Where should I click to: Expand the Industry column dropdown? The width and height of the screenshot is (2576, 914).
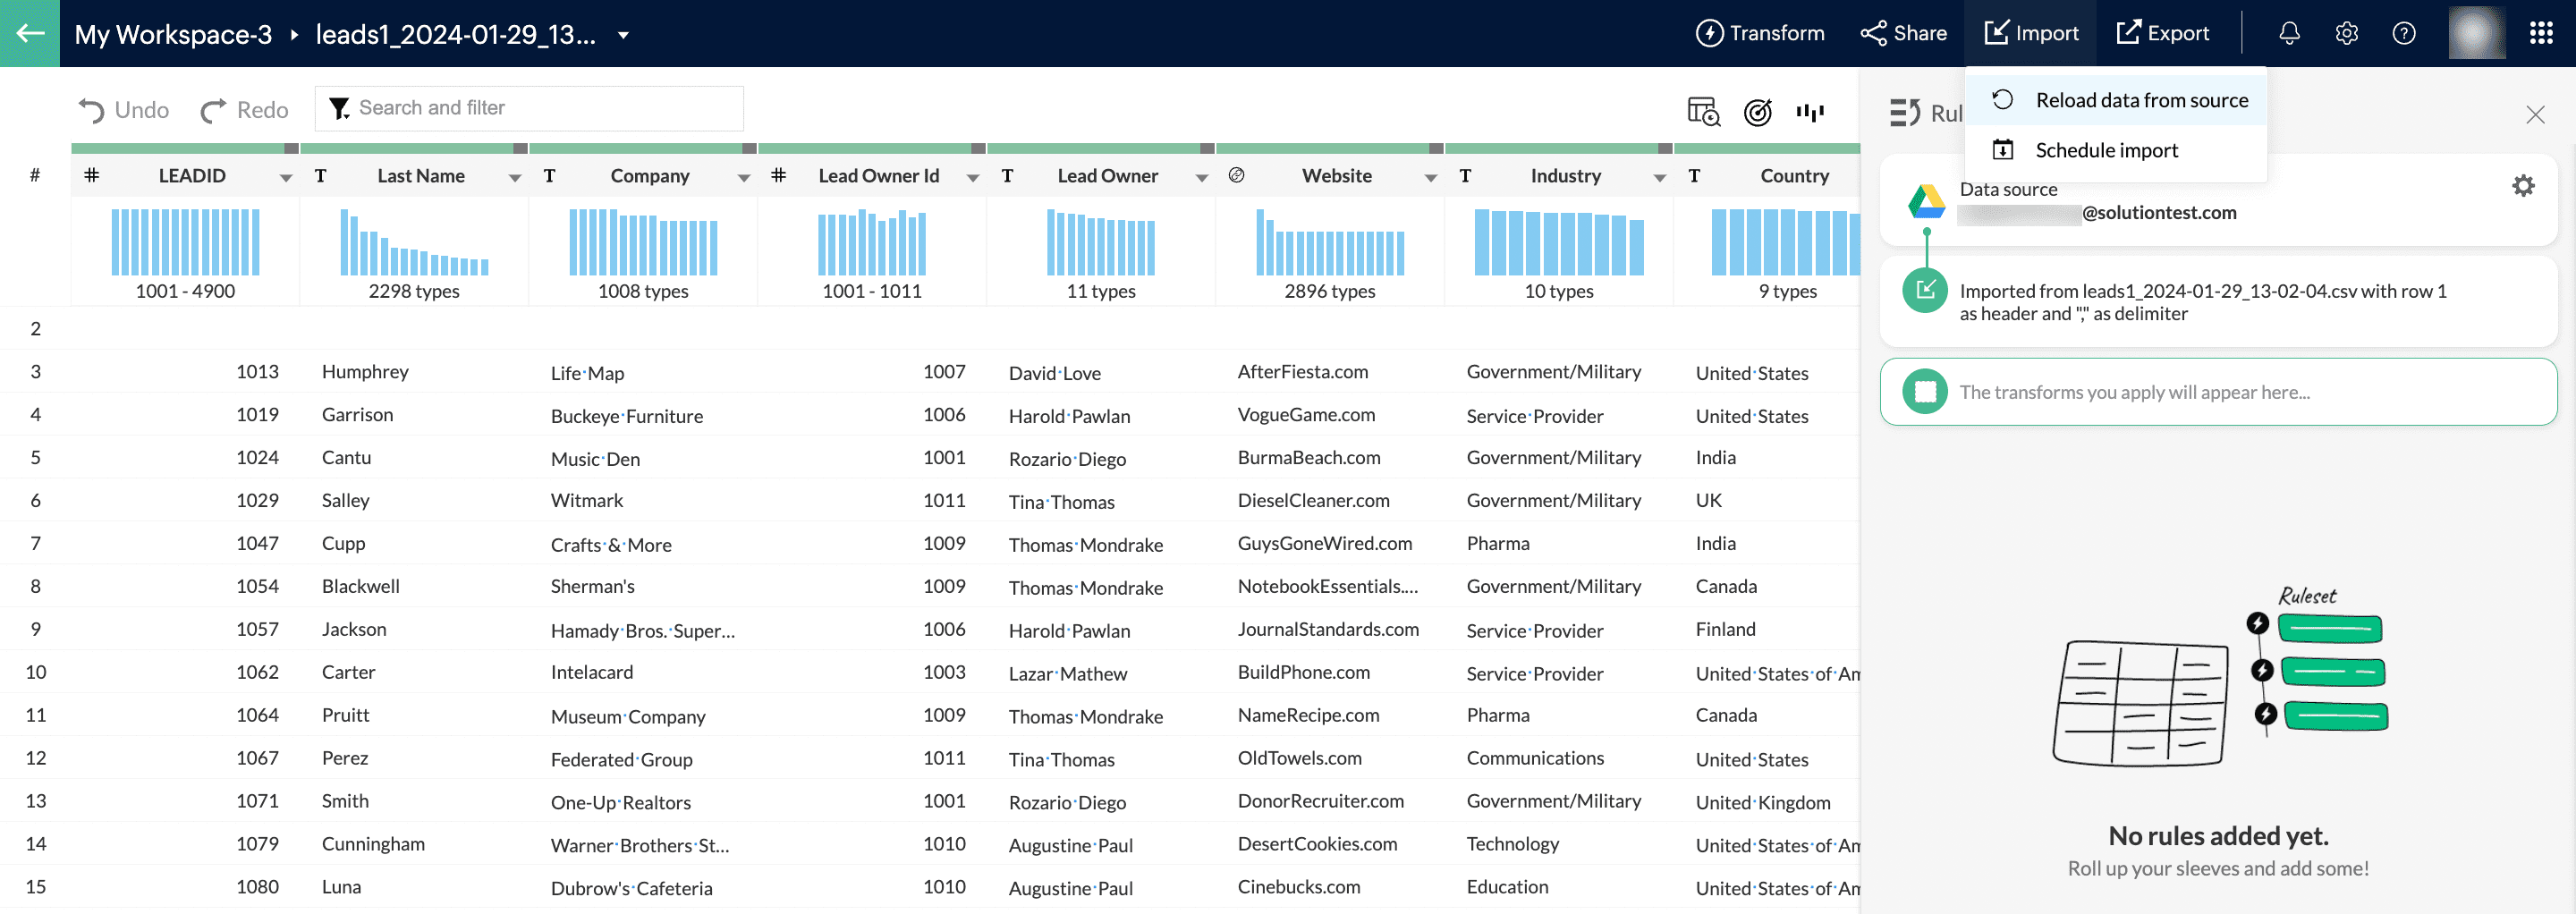[x=1660, y=178]
